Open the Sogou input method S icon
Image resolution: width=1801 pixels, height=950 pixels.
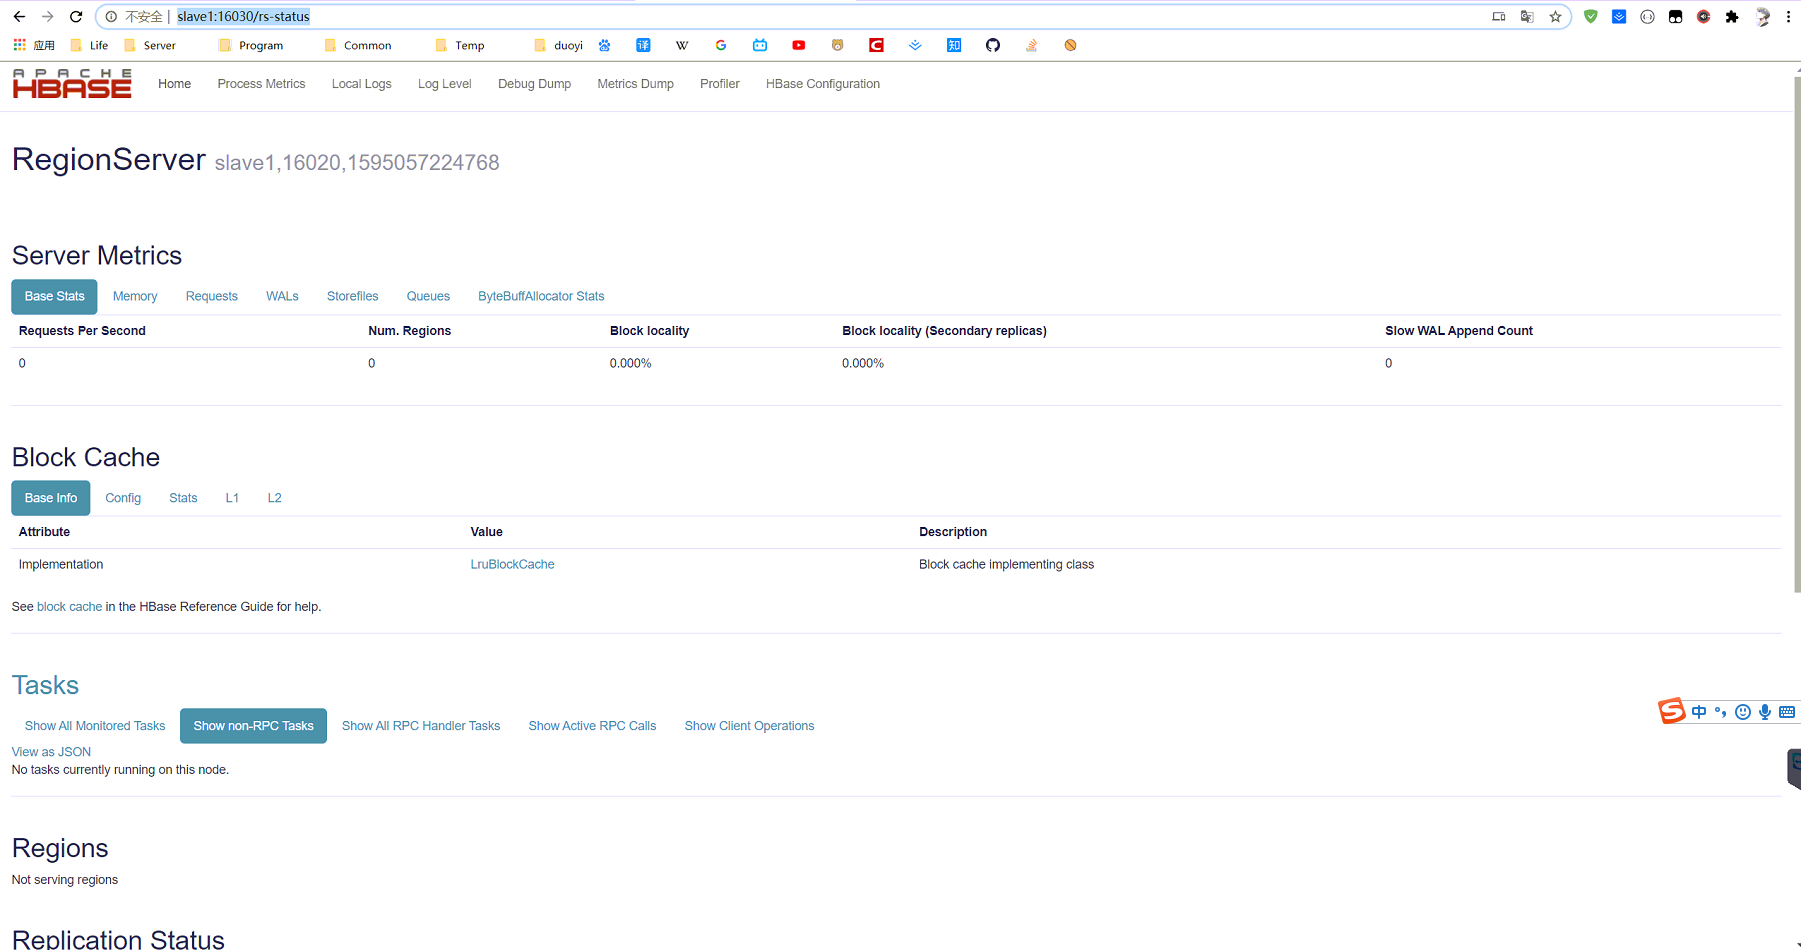click(1672, 711)
